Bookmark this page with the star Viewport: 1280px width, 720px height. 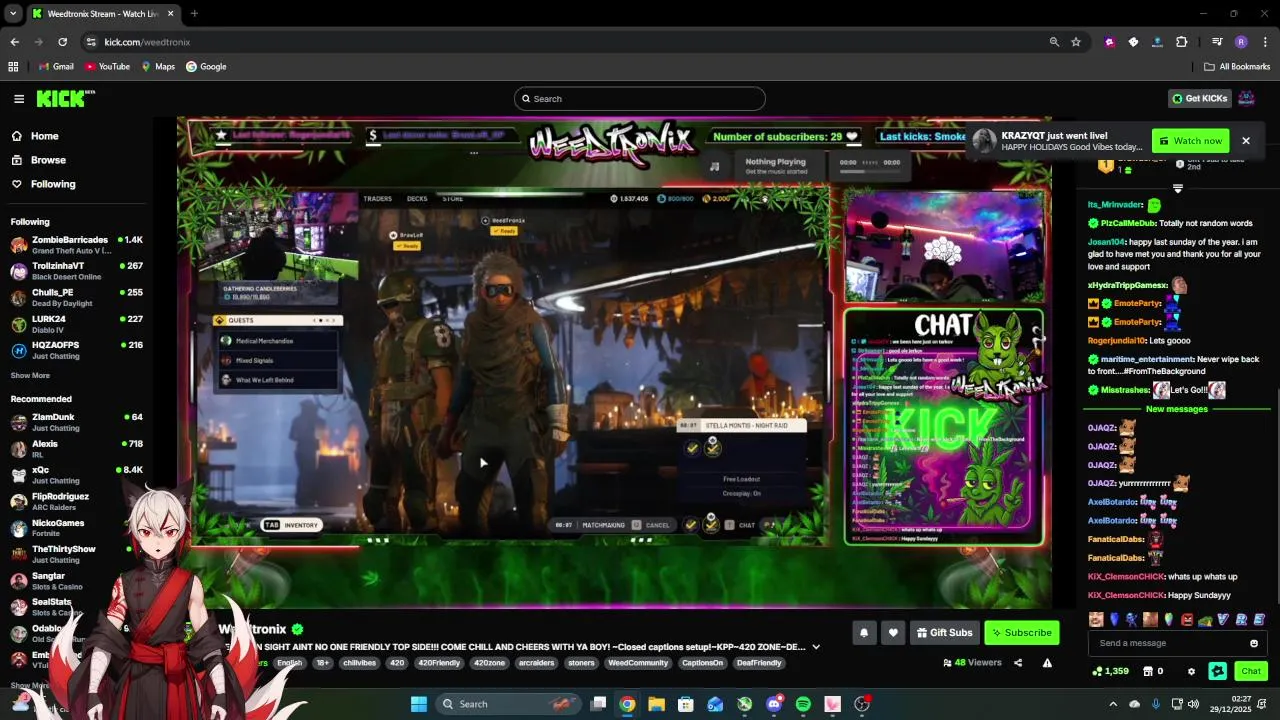click(1076, 42)
